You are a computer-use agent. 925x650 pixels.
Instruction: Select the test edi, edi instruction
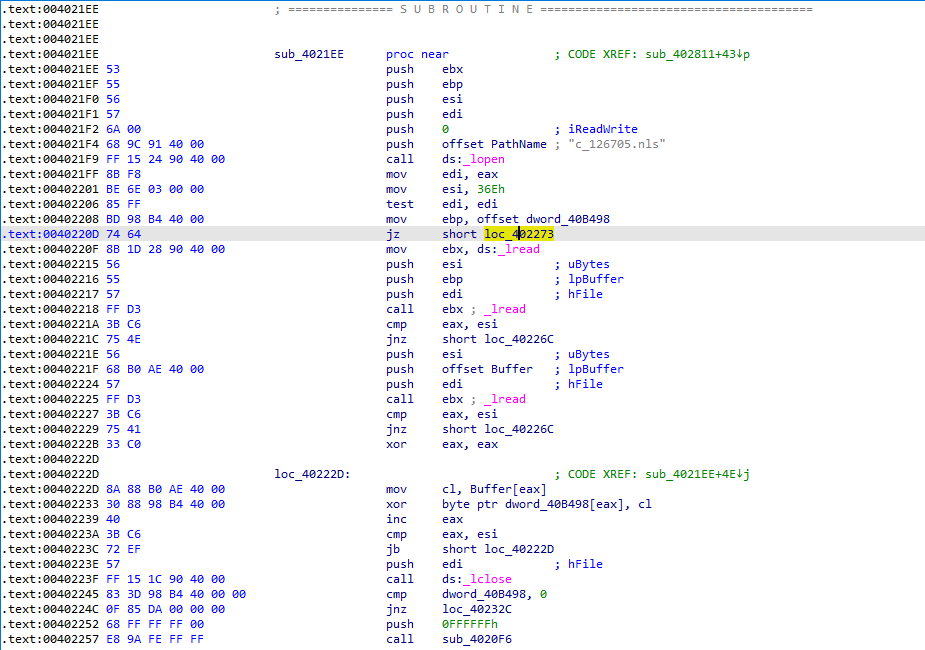tap(442, 204)
